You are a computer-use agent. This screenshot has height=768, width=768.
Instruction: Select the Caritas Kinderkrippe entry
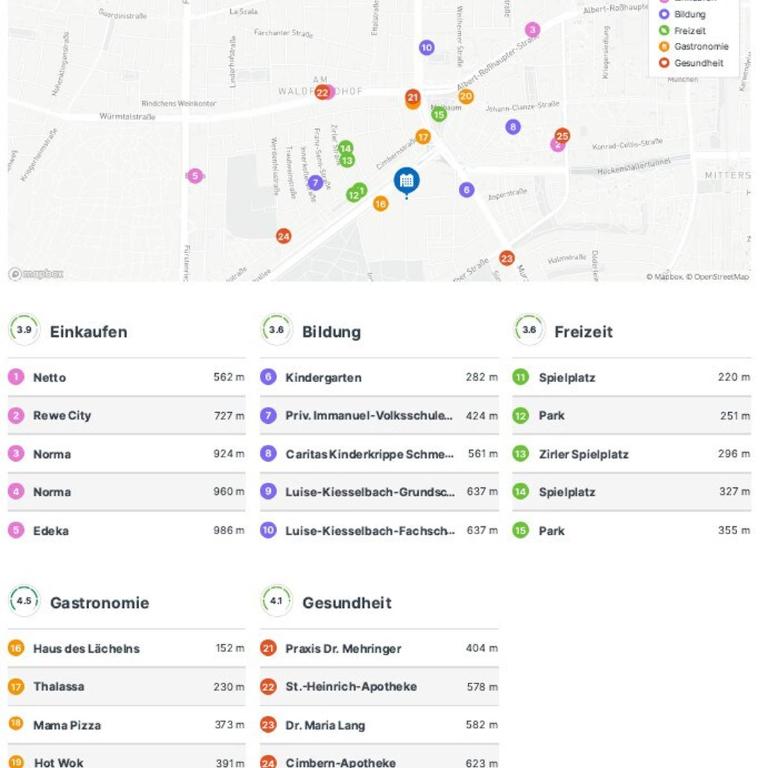coord(379,454)
